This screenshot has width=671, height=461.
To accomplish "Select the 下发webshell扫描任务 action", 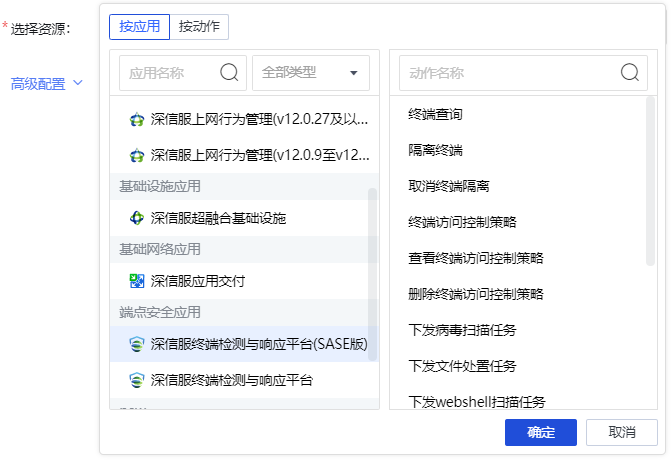I will tap(477, 402).
